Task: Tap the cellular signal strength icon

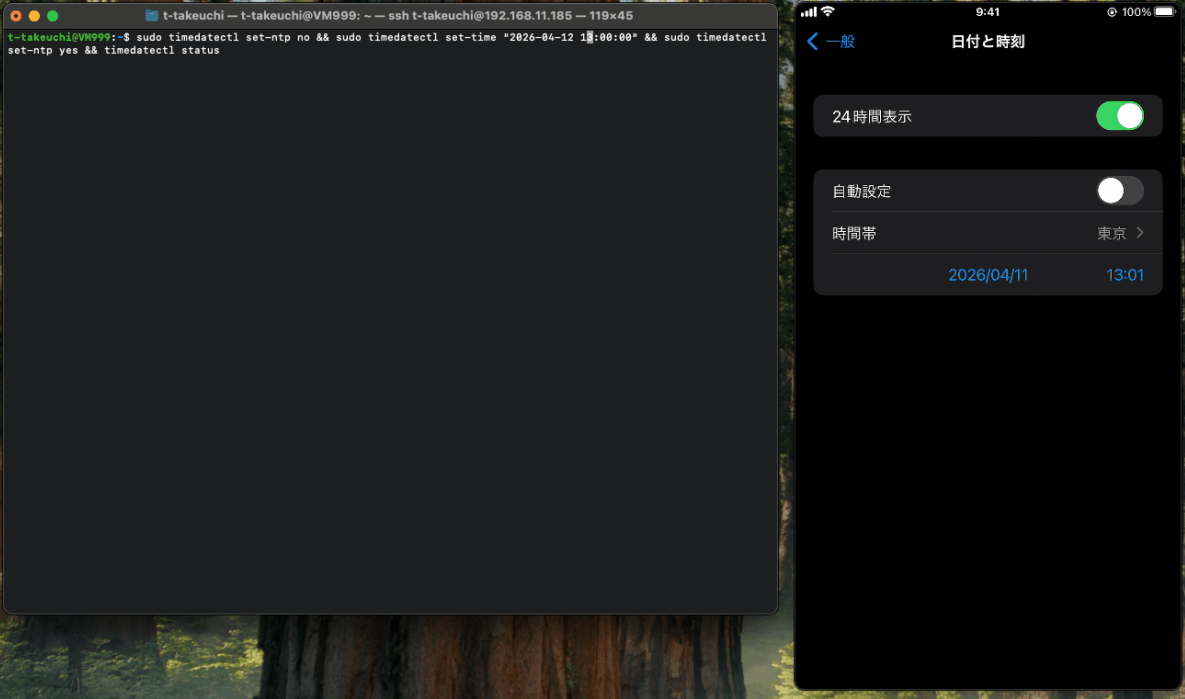Action: pos(809,12)
